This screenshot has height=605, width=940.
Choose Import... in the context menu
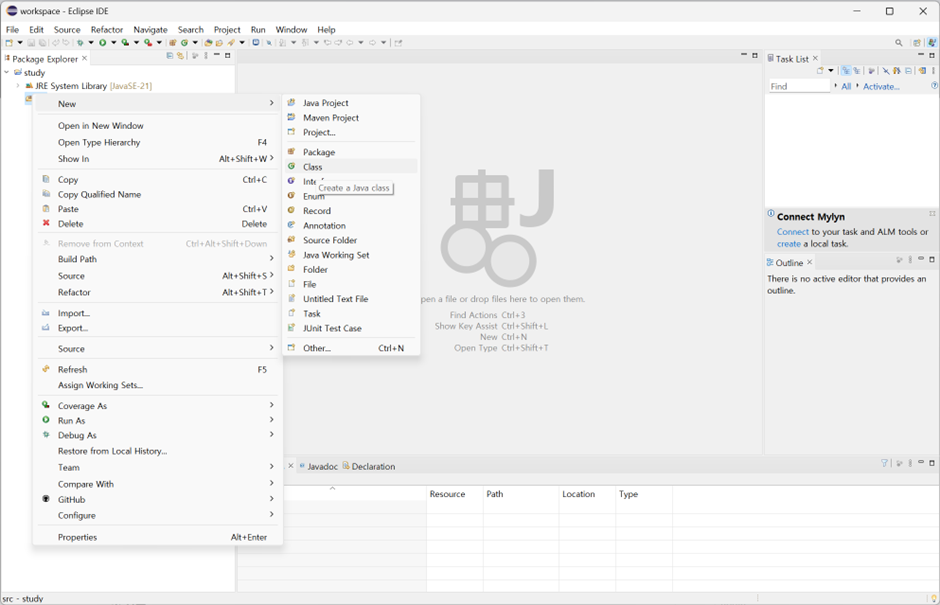coord(157,313)
